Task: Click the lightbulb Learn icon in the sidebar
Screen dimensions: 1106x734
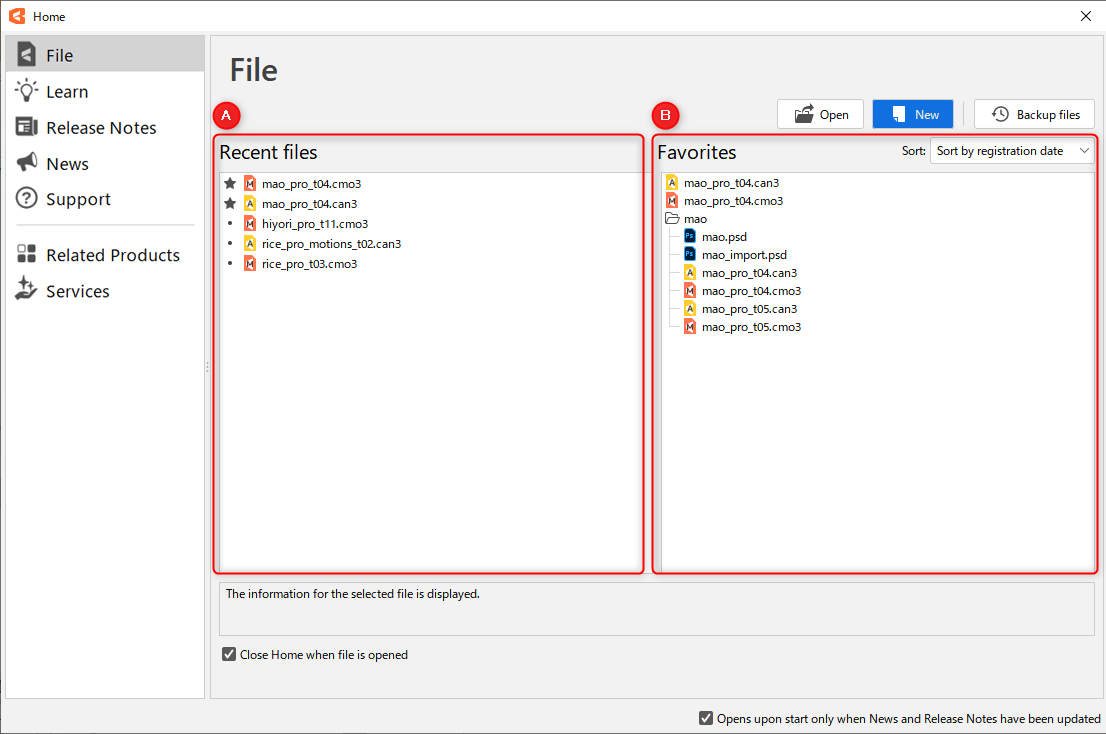Action: tap(27, 91)
